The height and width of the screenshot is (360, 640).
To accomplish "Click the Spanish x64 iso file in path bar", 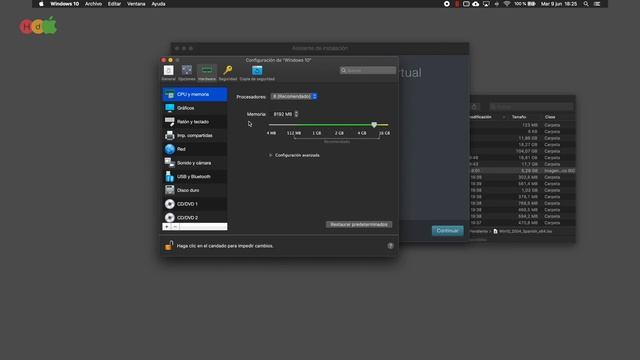I will 522,231.
